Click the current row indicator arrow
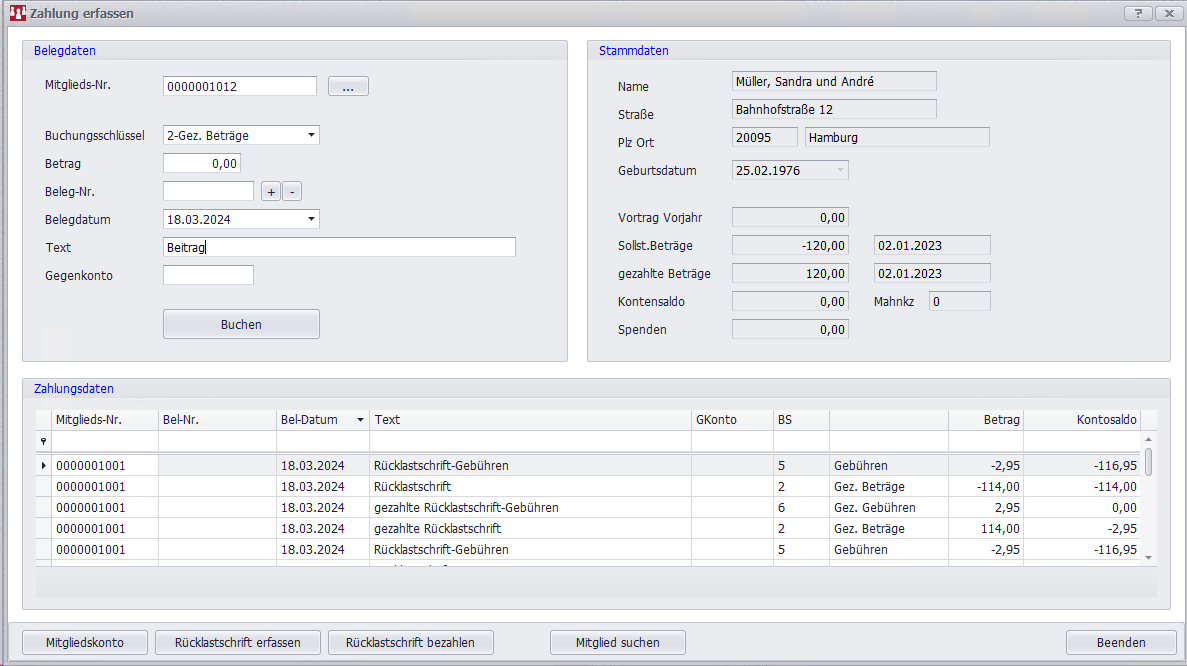Image resolution: width=1187 pixels, height=666 pixels. pos(43,466)
